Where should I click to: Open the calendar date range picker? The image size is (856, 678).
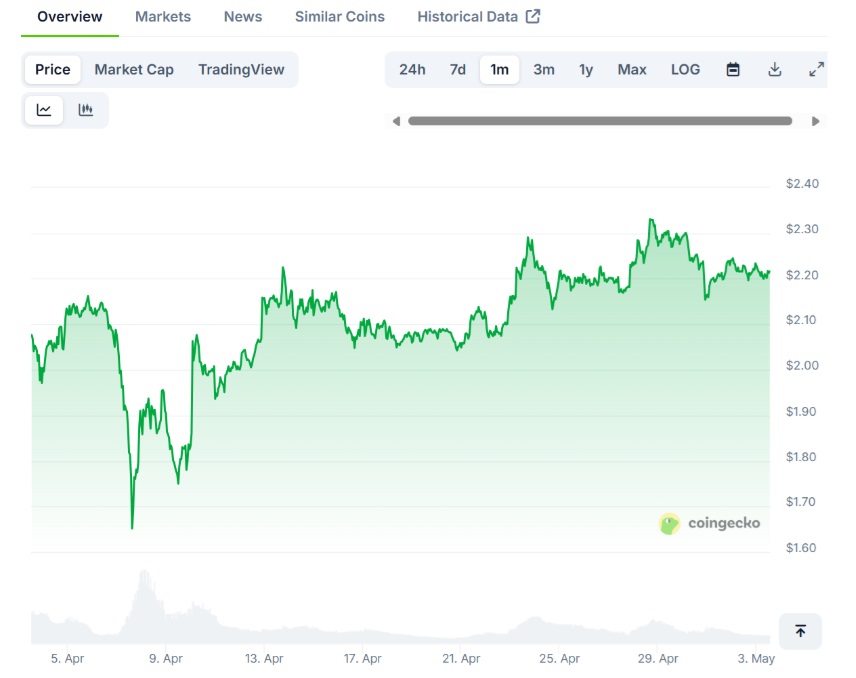(x=733, y=70)
